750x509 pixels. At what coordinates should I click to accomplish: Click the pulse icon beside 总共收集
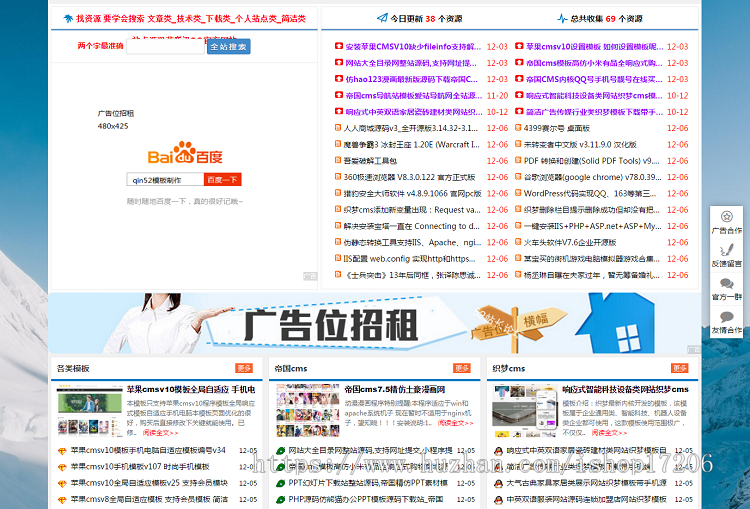[562, 18]
